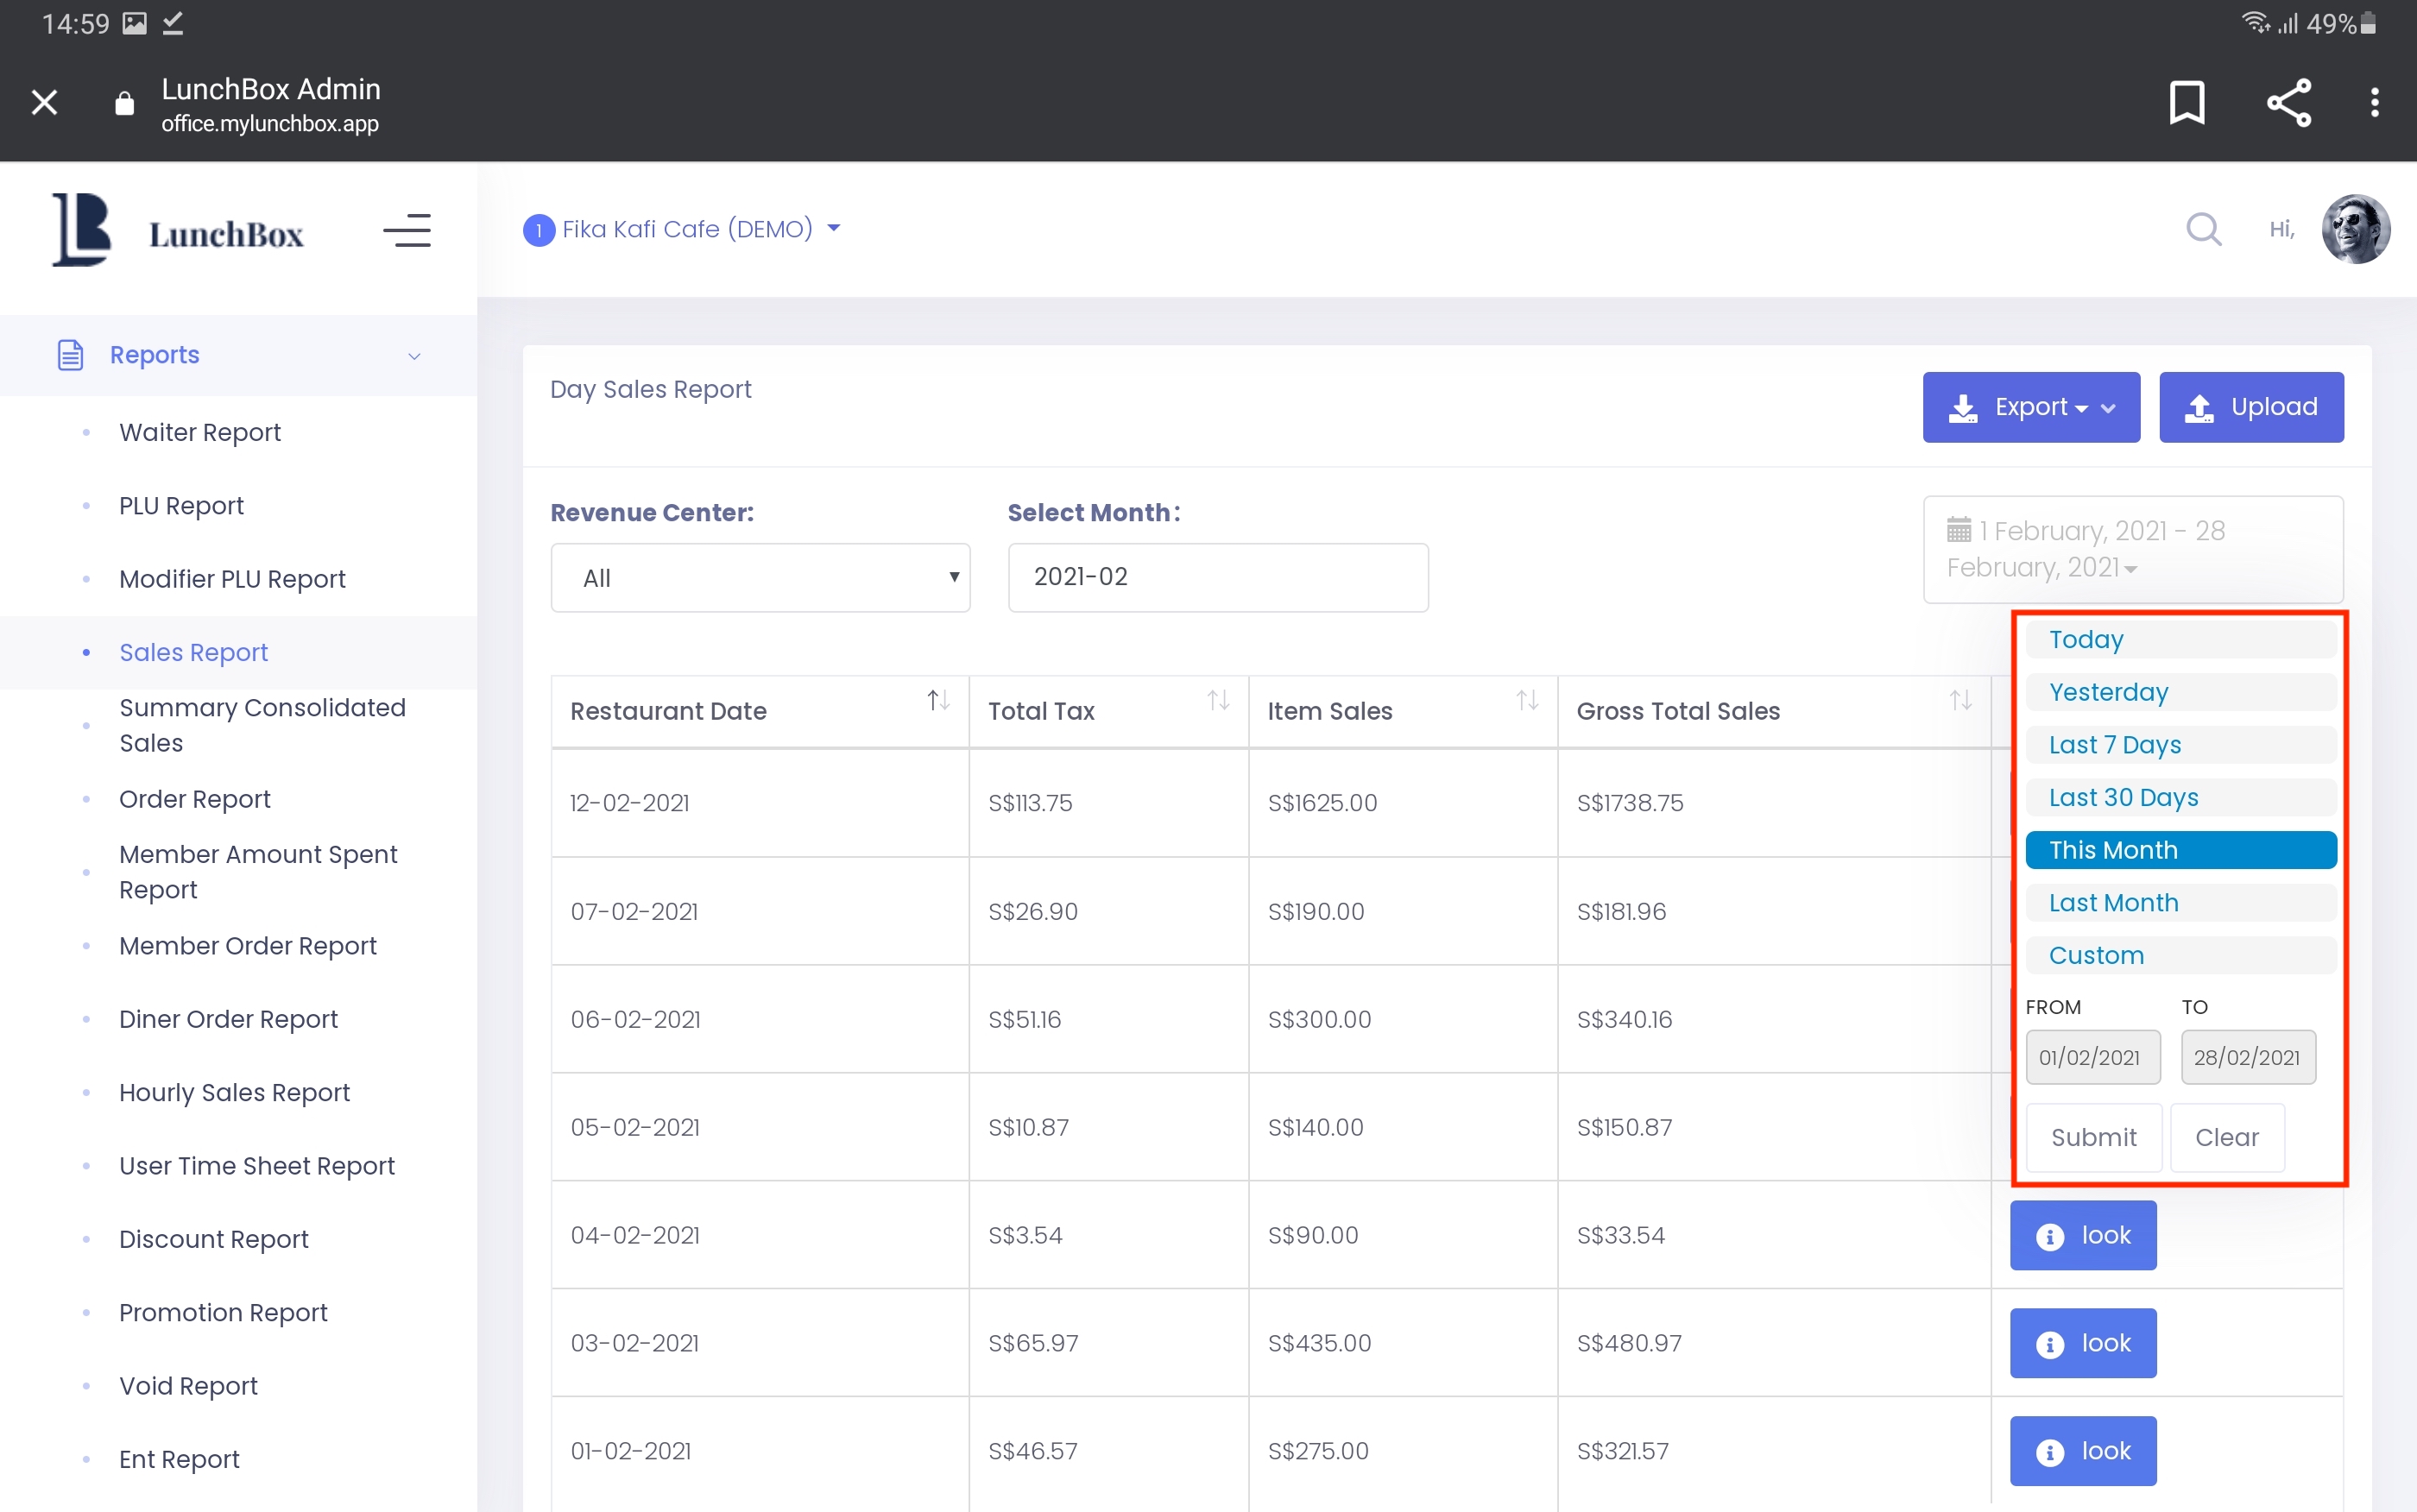Click the Select Month input field

1217,577
